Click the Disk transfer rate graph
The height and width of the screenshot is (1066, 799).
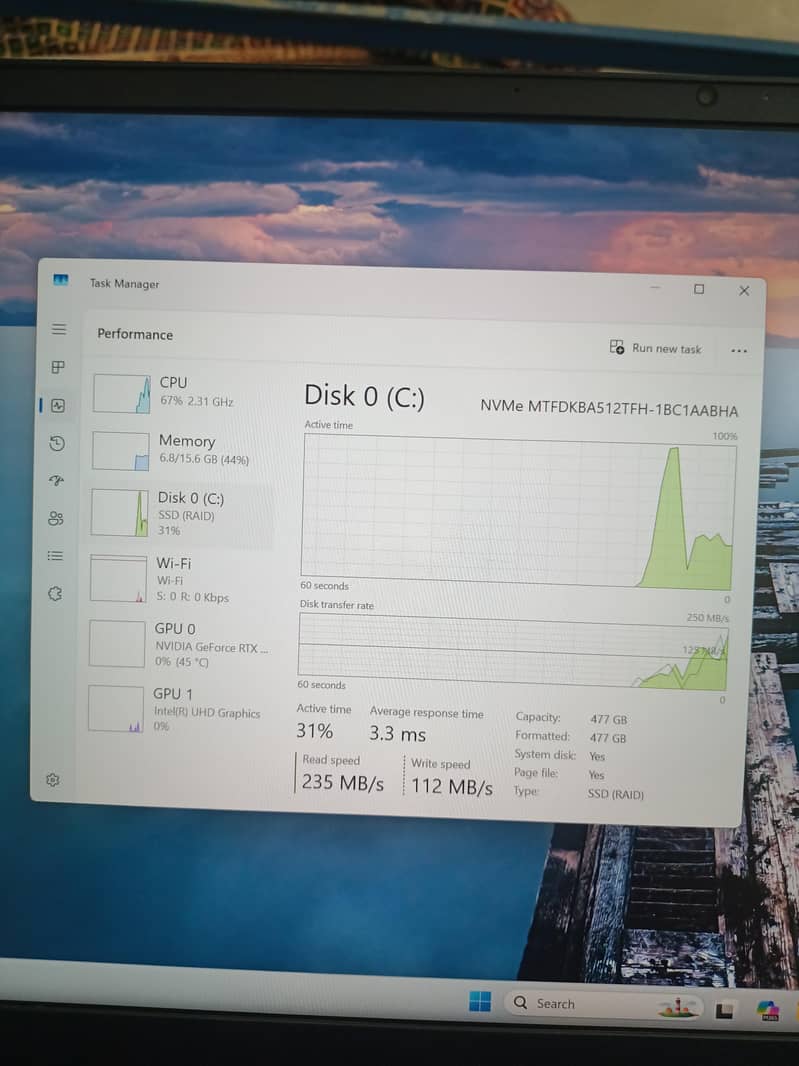(x=513, y=651)
